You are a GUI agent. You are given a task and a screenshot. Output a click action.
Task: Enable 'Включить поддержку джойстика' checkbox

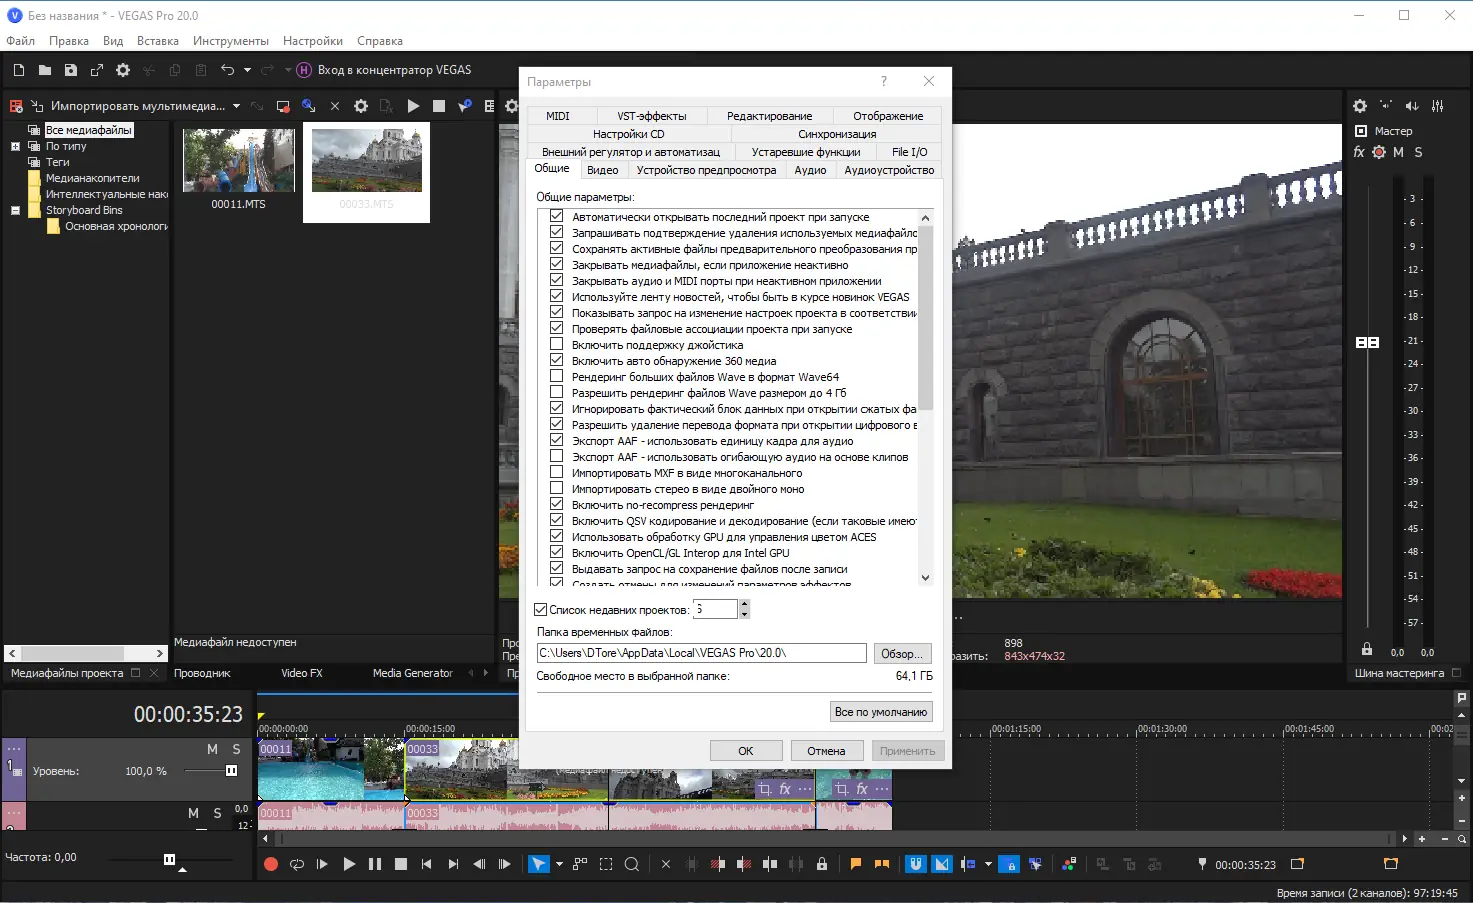[557, 345]
